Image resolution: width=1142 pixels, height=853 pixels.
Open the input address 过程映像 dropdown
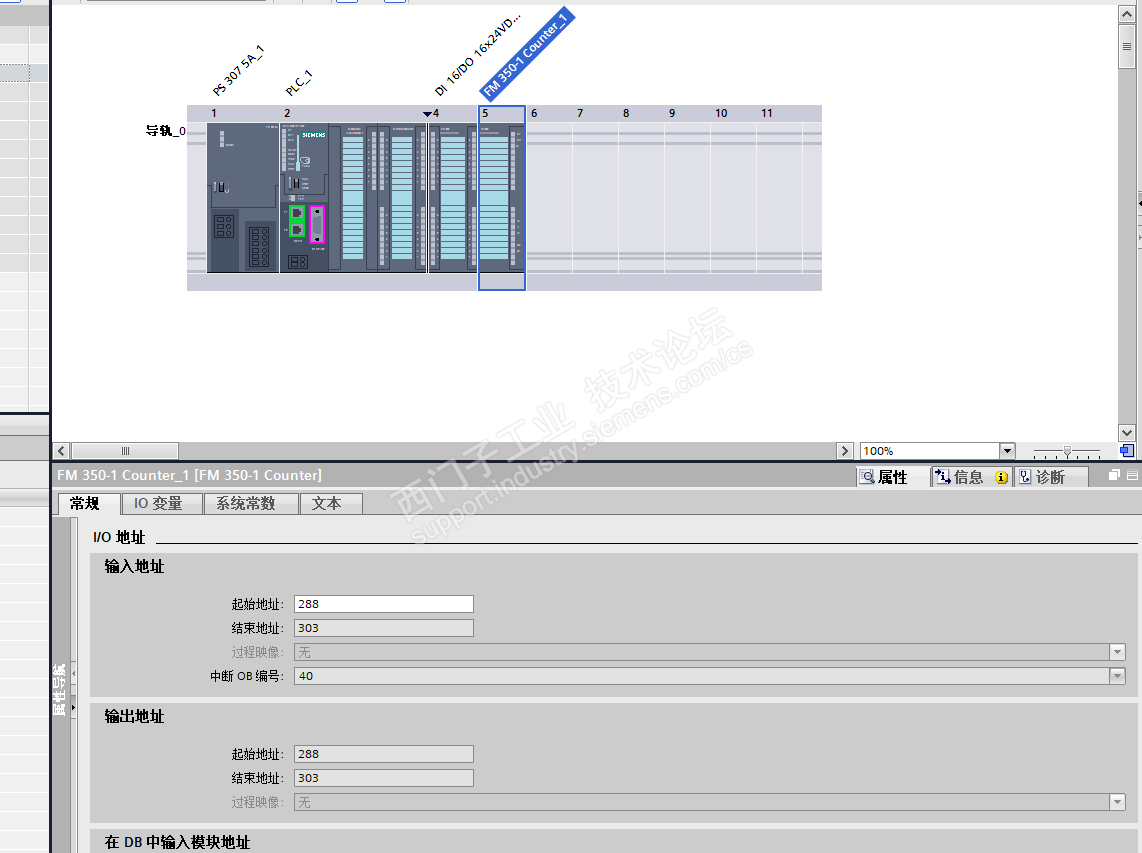1117,652
